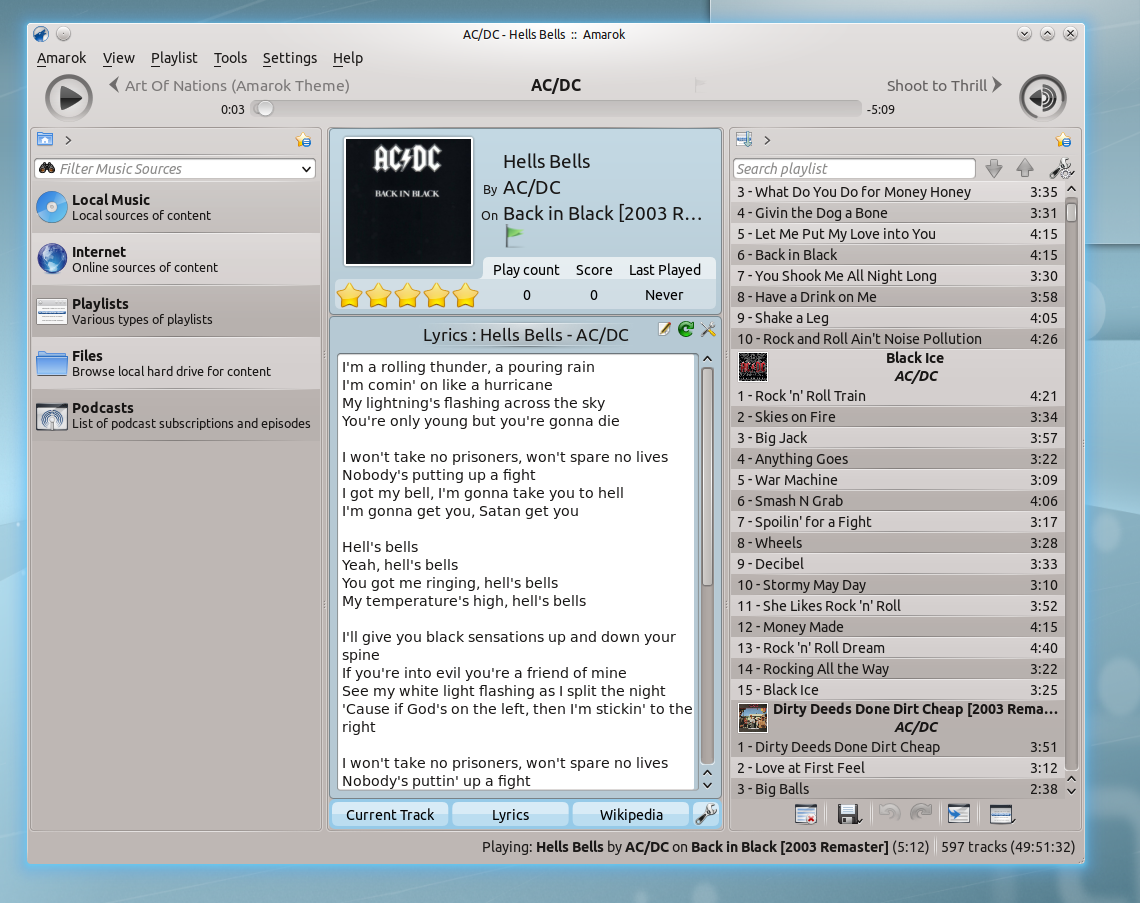Save the current playlist
The image size is (1140, 903).
point(849,813)
